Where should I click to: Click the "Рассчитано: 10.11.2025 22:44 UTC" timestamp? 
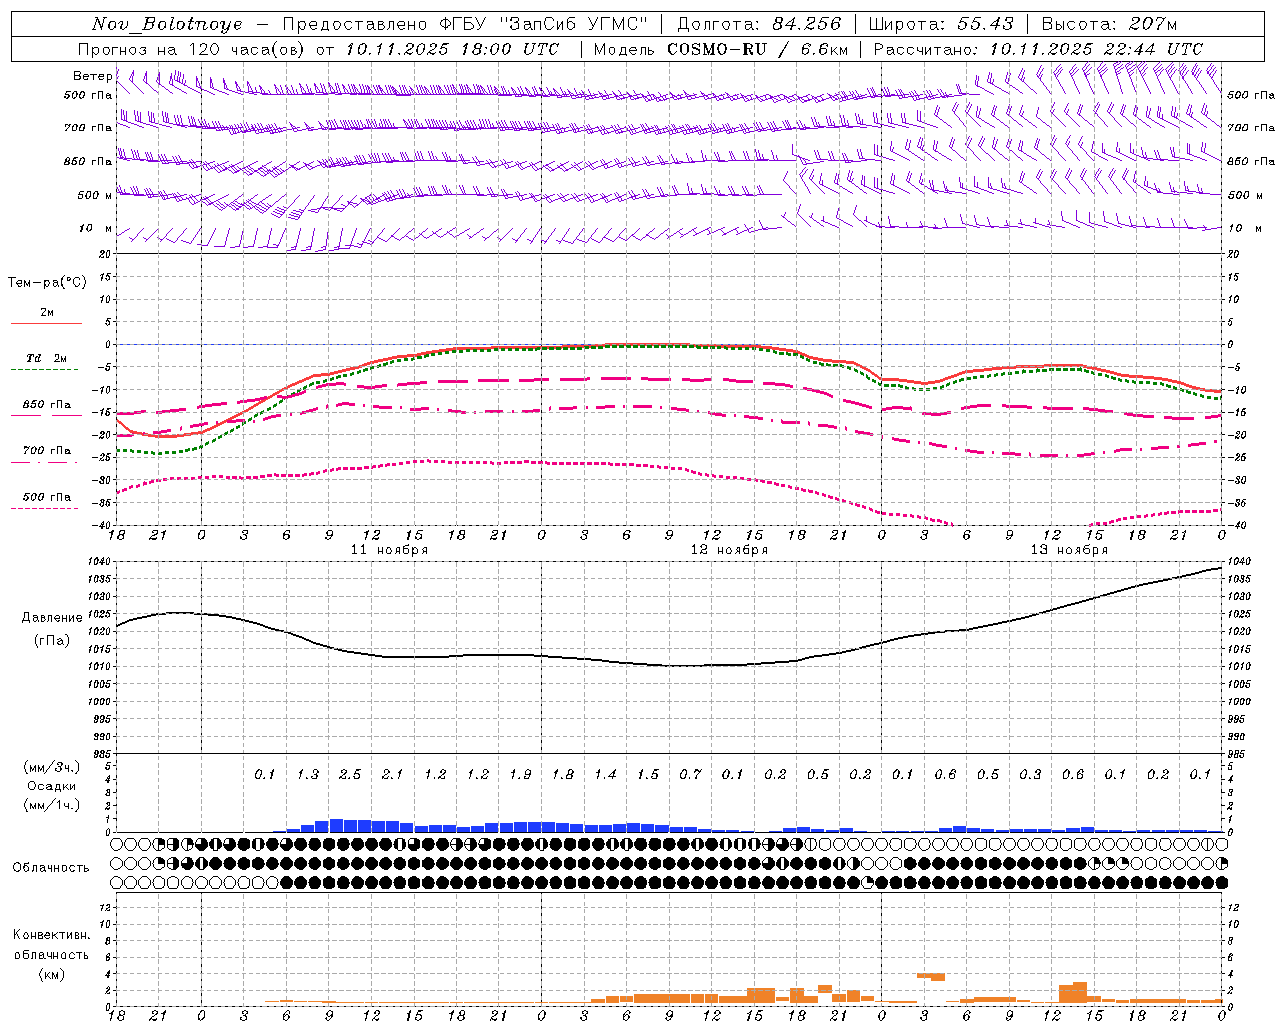click(1038, 49)
